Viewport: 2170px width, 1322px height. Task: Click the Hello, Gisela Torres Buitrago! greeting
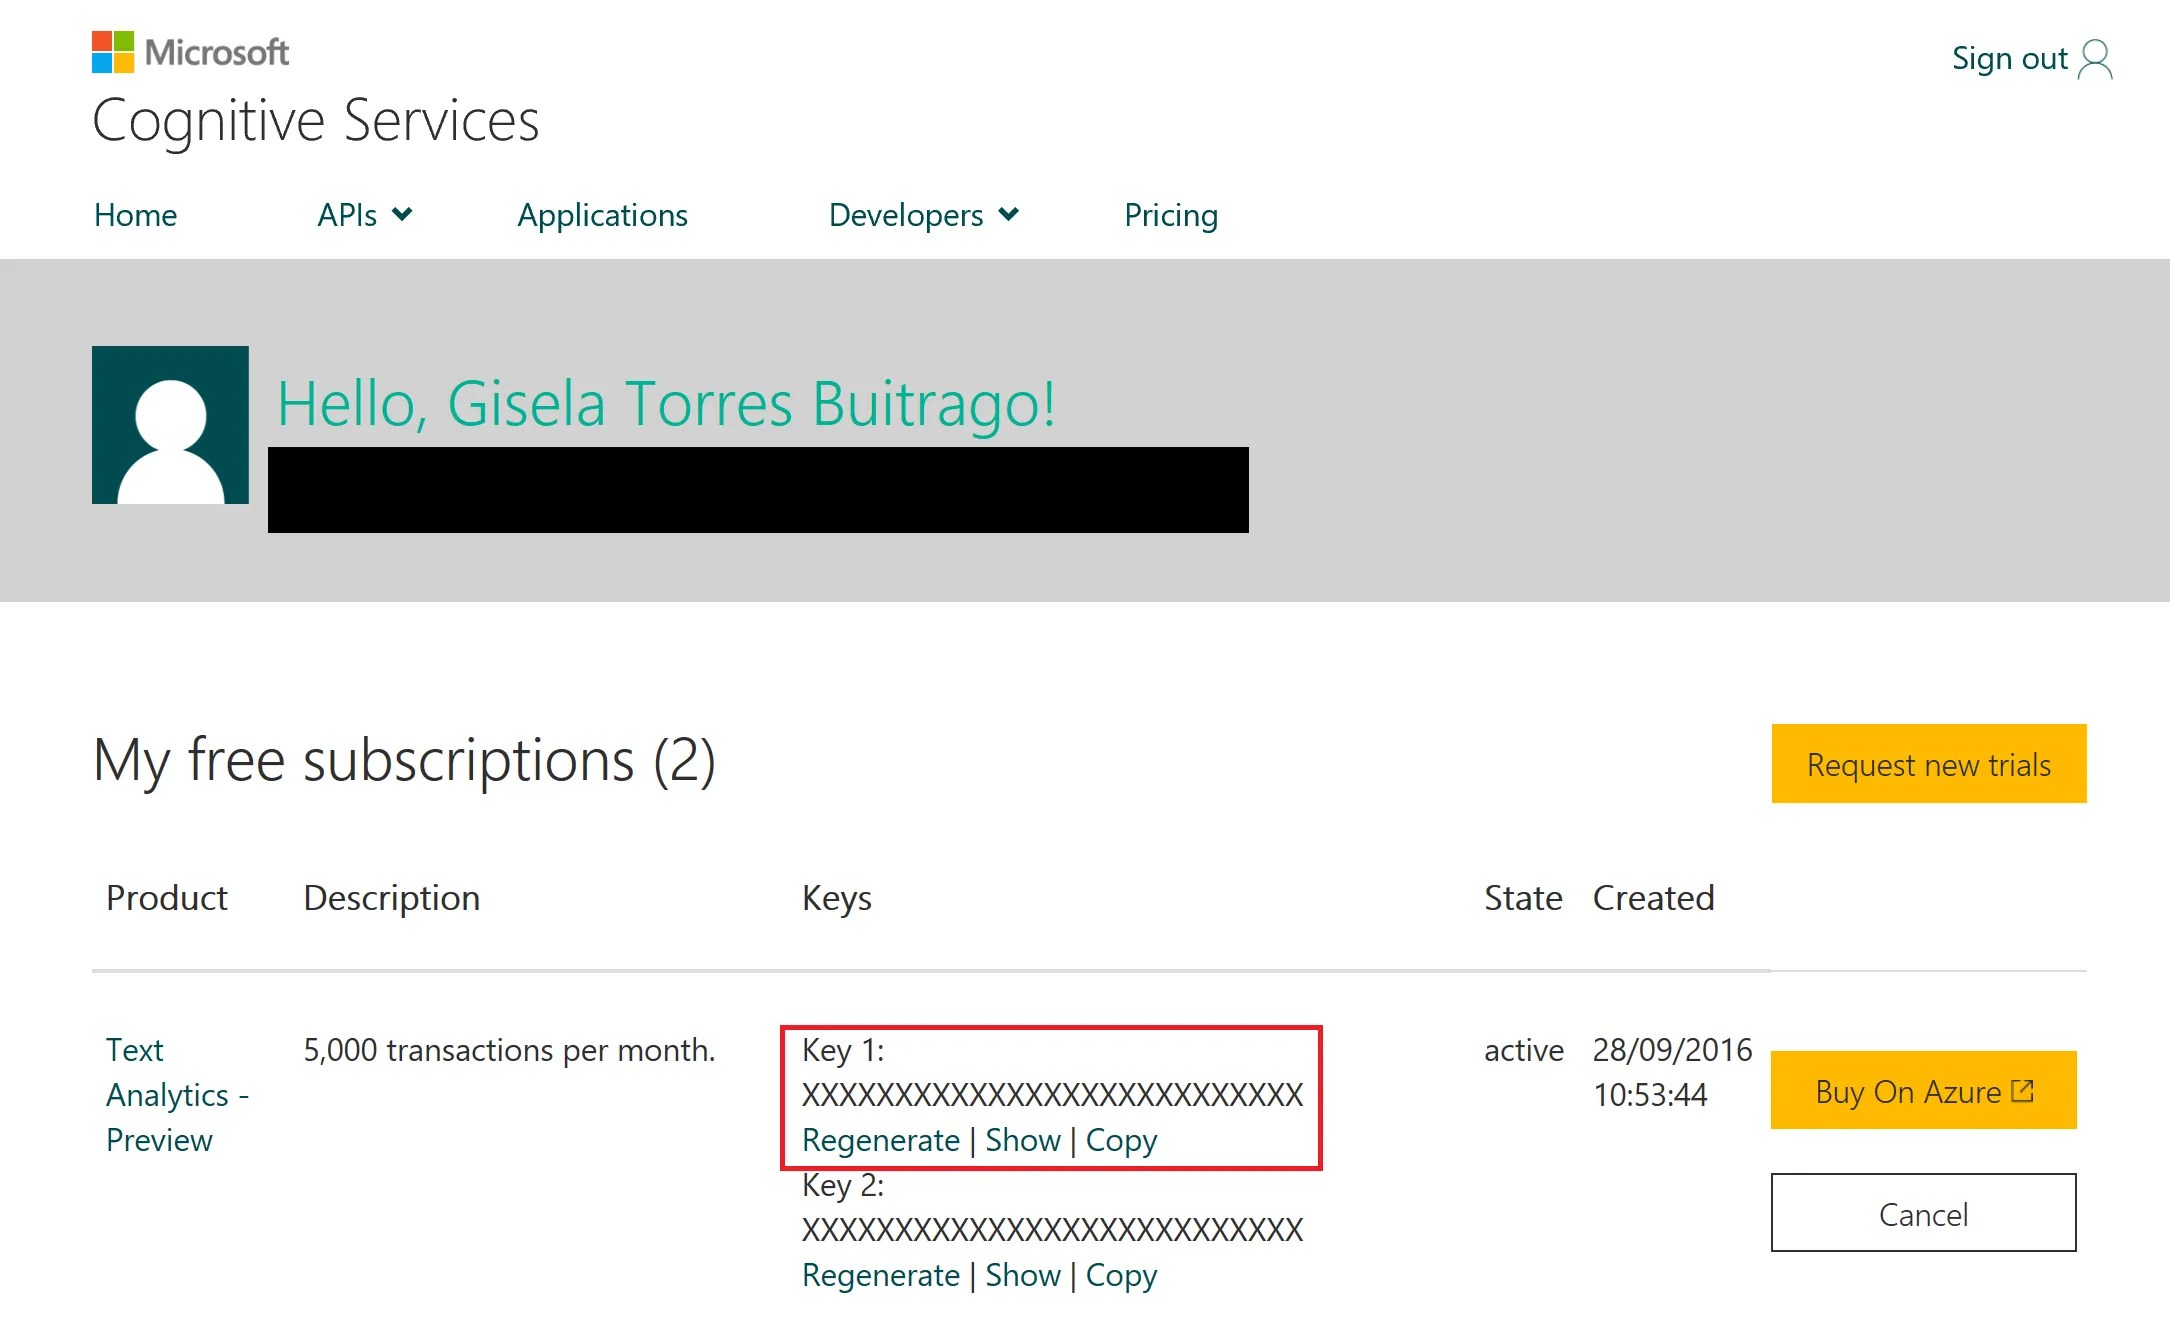666,404
